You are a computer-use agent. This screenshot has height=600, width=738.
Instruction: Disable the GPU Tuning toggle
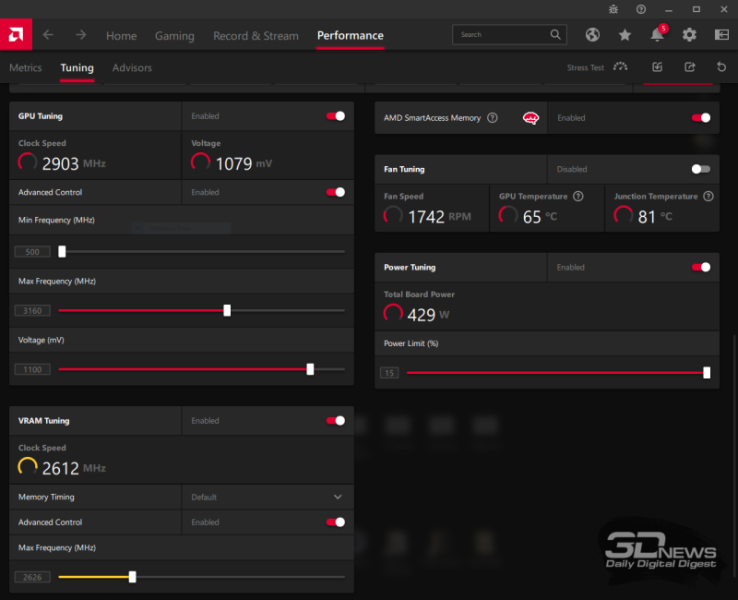point(336,116)
